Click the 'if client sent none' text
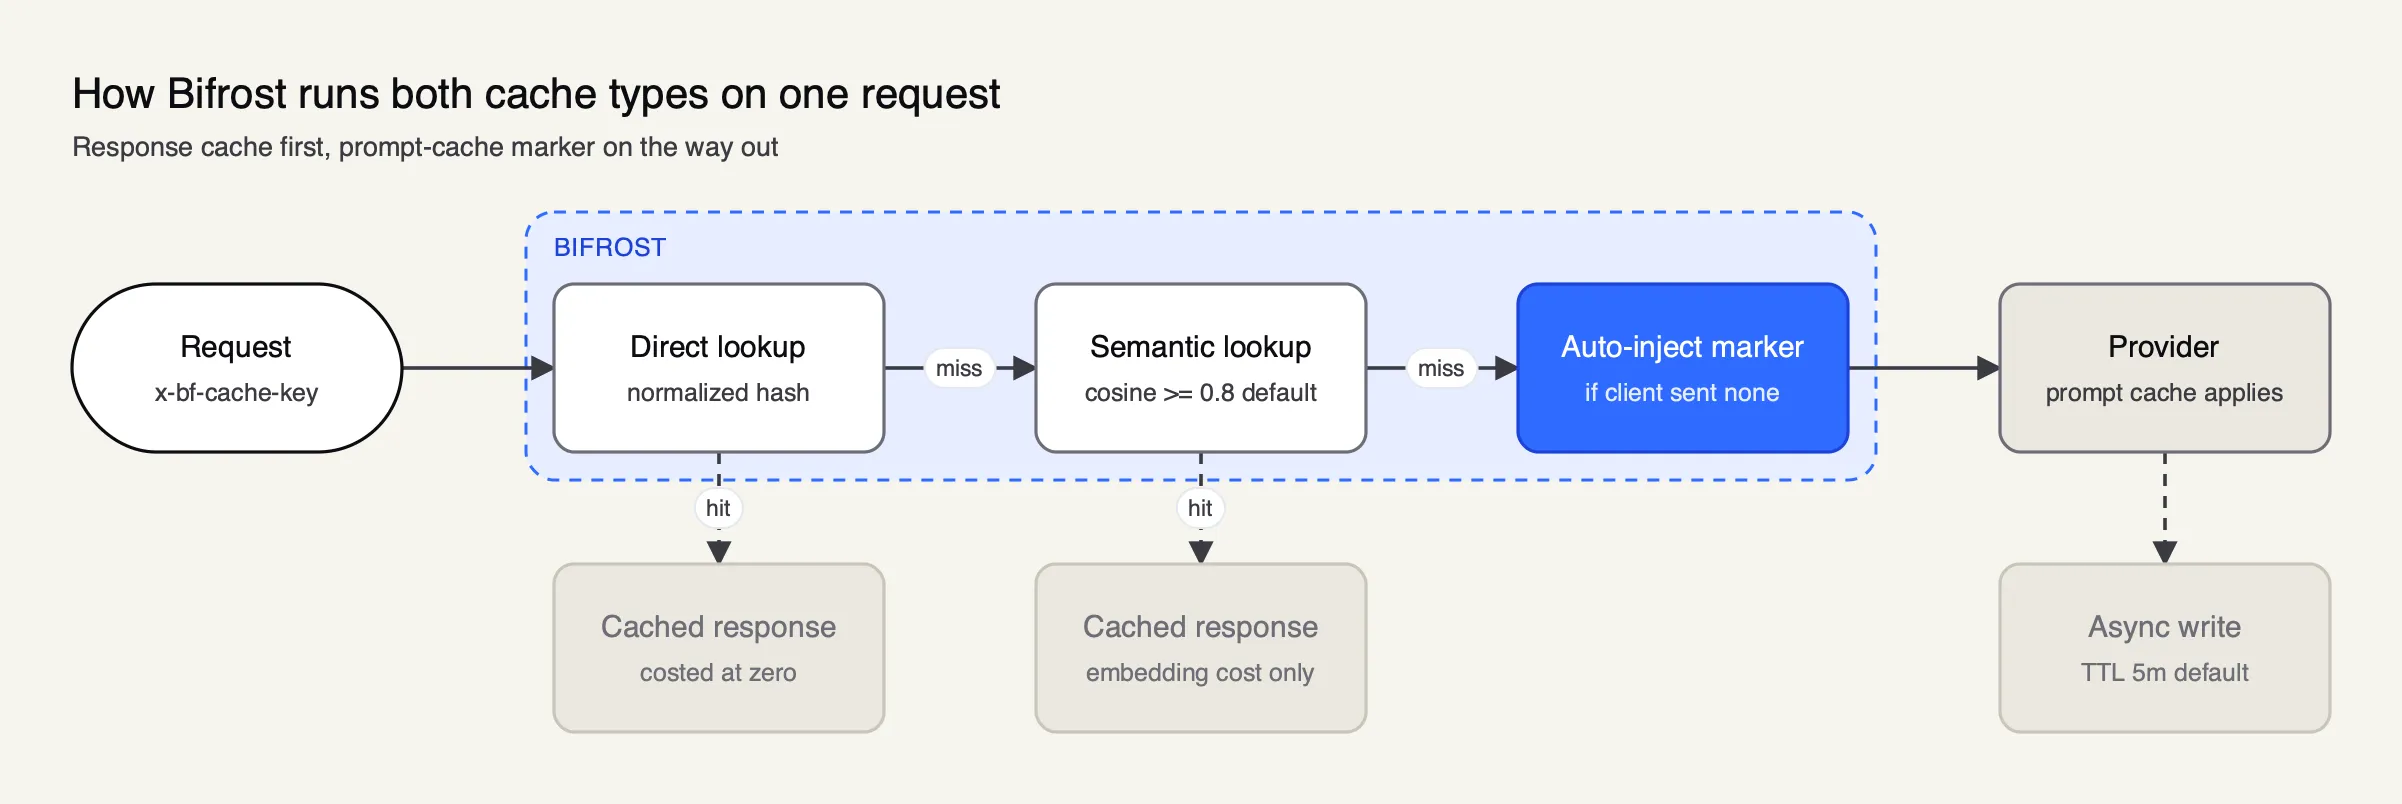 pos(1682,393)
